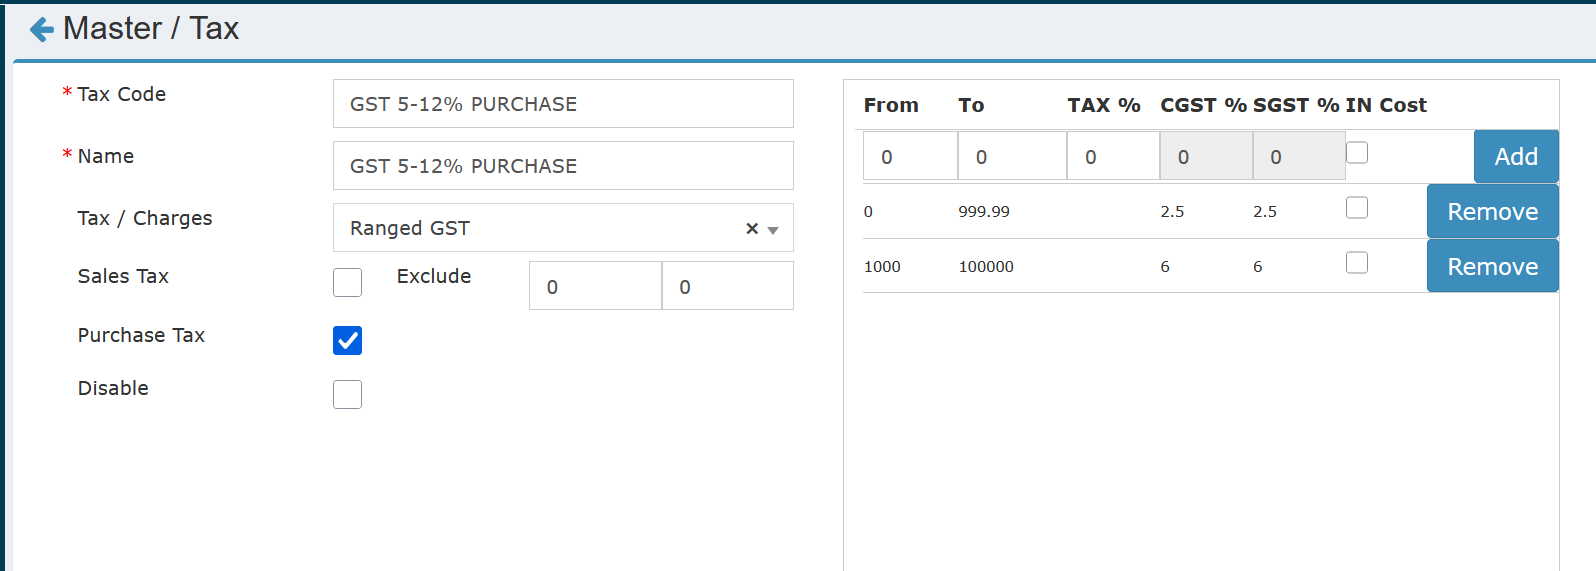Image resolution: width=1596 pixels, height=571 pixels.
Task: Click into the Name text field
Action: coord(563,166)
